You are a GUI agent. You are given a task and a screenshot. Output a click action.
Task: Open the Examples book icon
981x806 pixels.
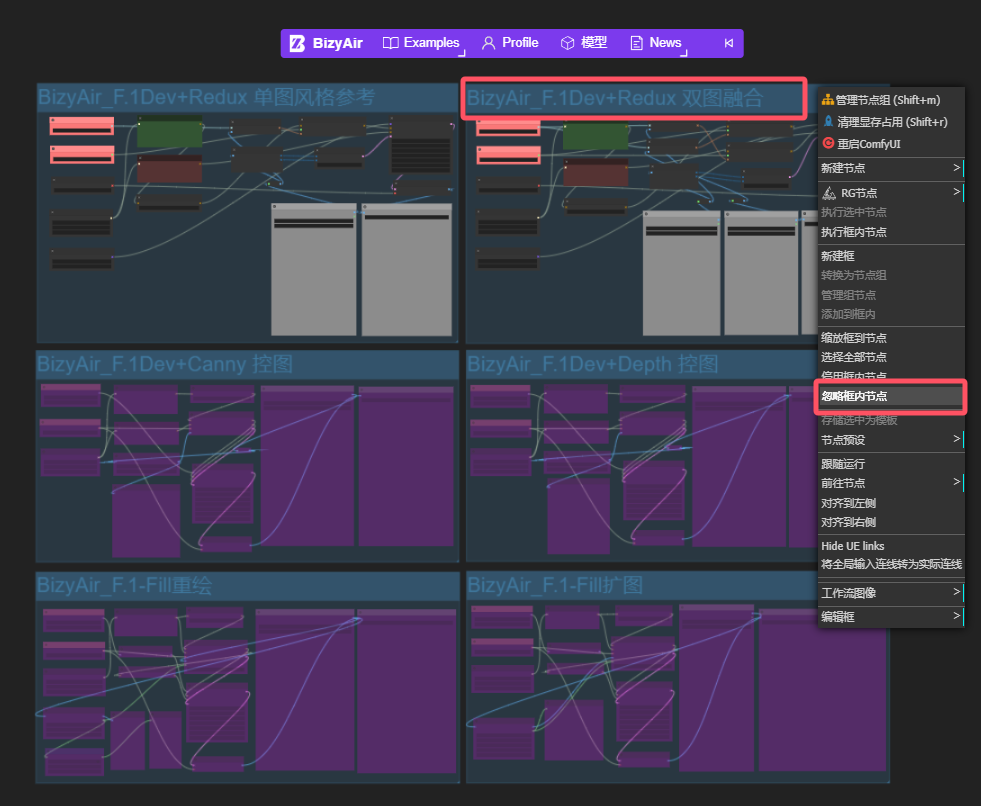[390, 43]
